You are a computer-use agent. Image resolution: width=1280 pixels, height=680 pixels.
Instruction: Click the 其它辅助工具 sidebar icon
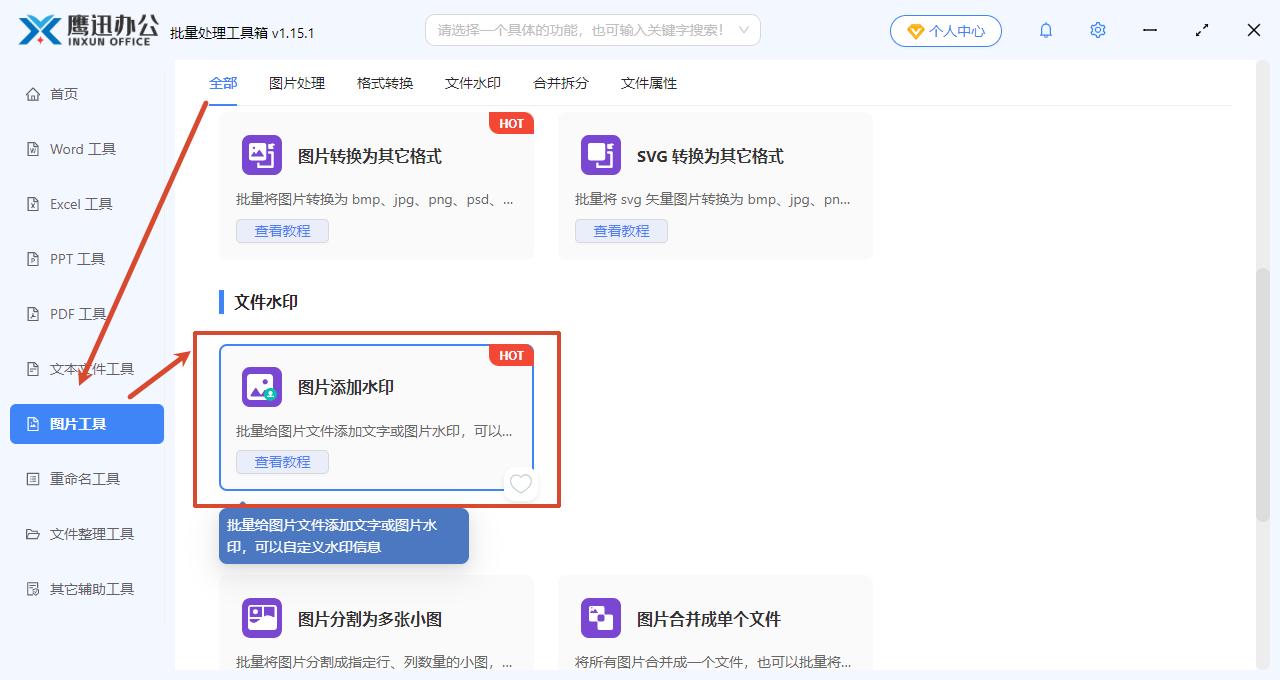coord(32,589)
